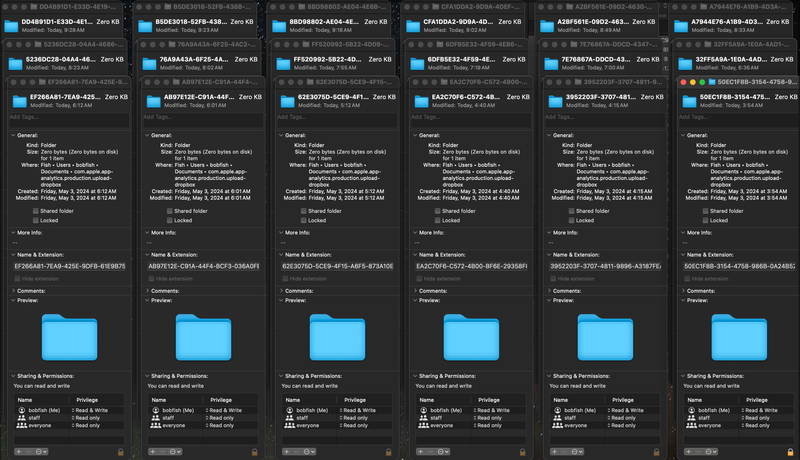This screenshot has width=800, height=460.
Task: Select bobfish (Me) row in 3952203F window
Action: (605, 410)
